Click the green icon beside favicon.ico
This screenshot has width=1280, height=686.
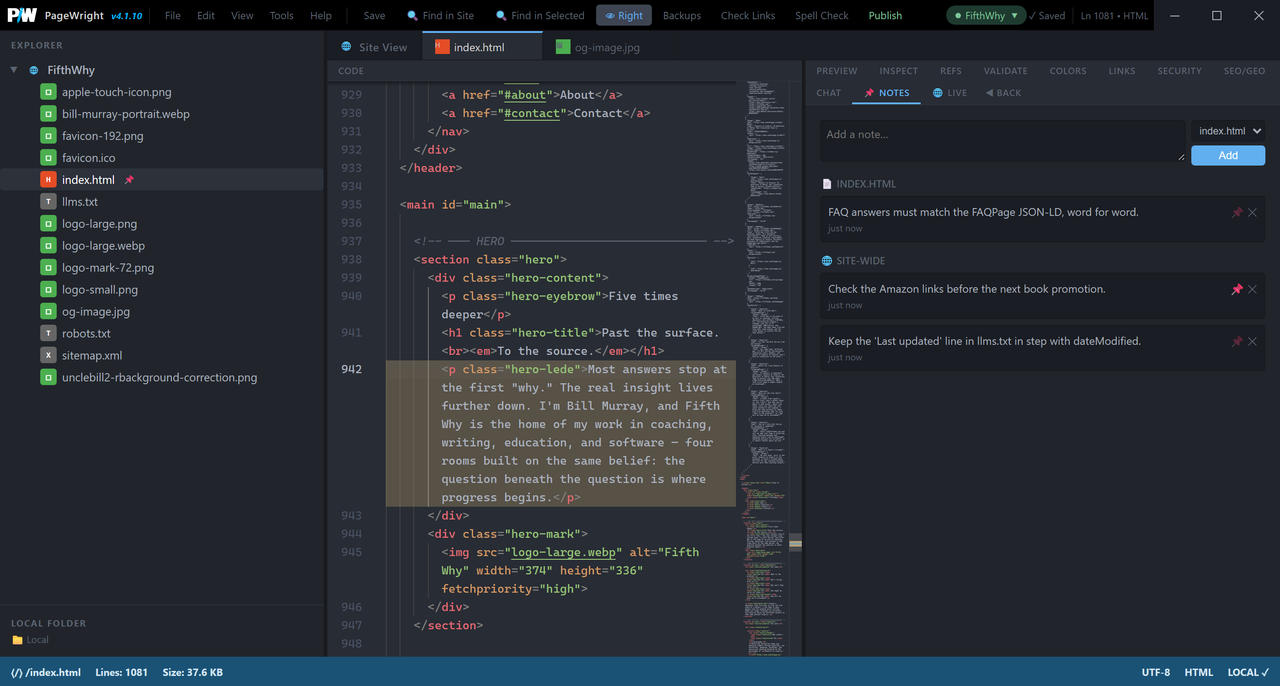(48, 158)
